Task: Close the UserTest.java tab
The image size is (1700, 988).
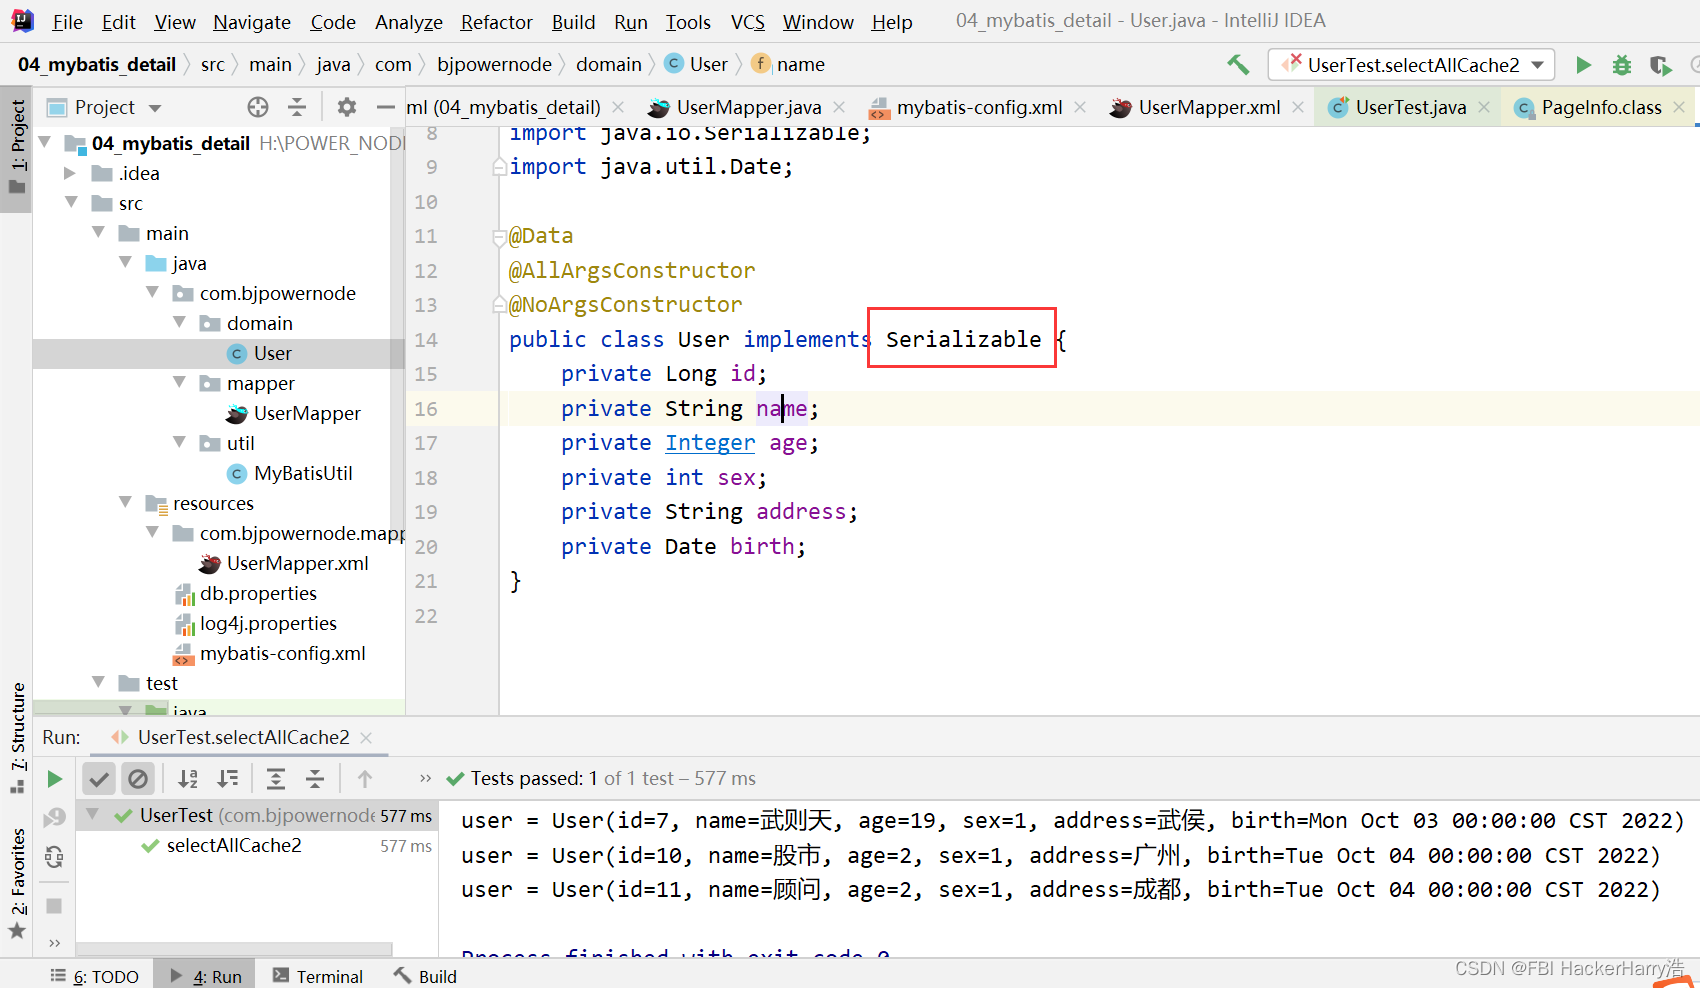Action: (1484, 107)
